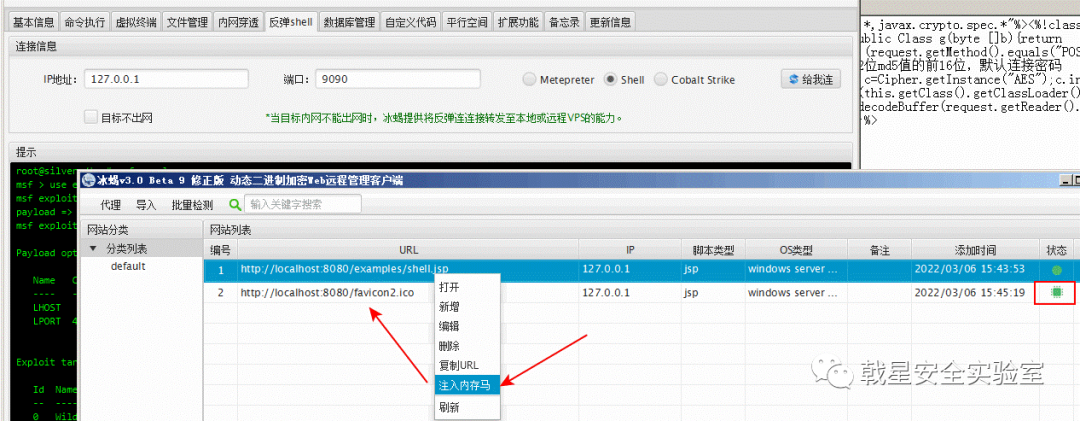Focus the IP地址 input field
Screen dimensions: 1080x421
point(166,79)
